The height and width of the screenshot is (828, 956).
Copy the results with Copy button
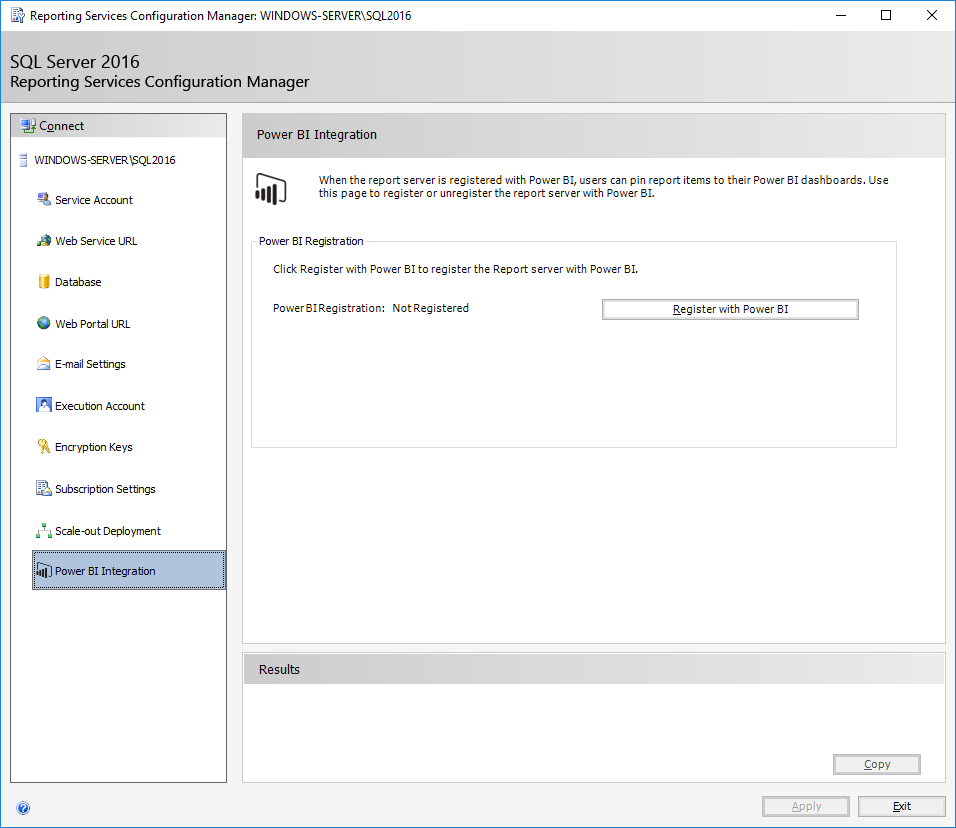(x=877, y=764)
